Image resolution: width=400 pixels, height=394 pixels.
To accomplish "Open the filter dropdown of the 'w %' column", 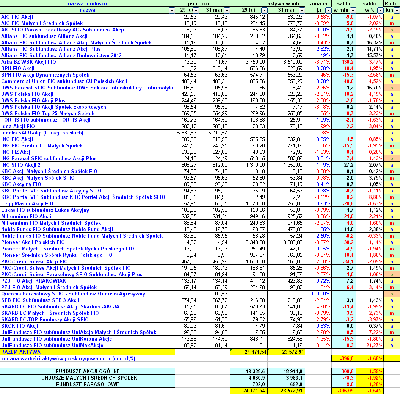I will point(380,10).
